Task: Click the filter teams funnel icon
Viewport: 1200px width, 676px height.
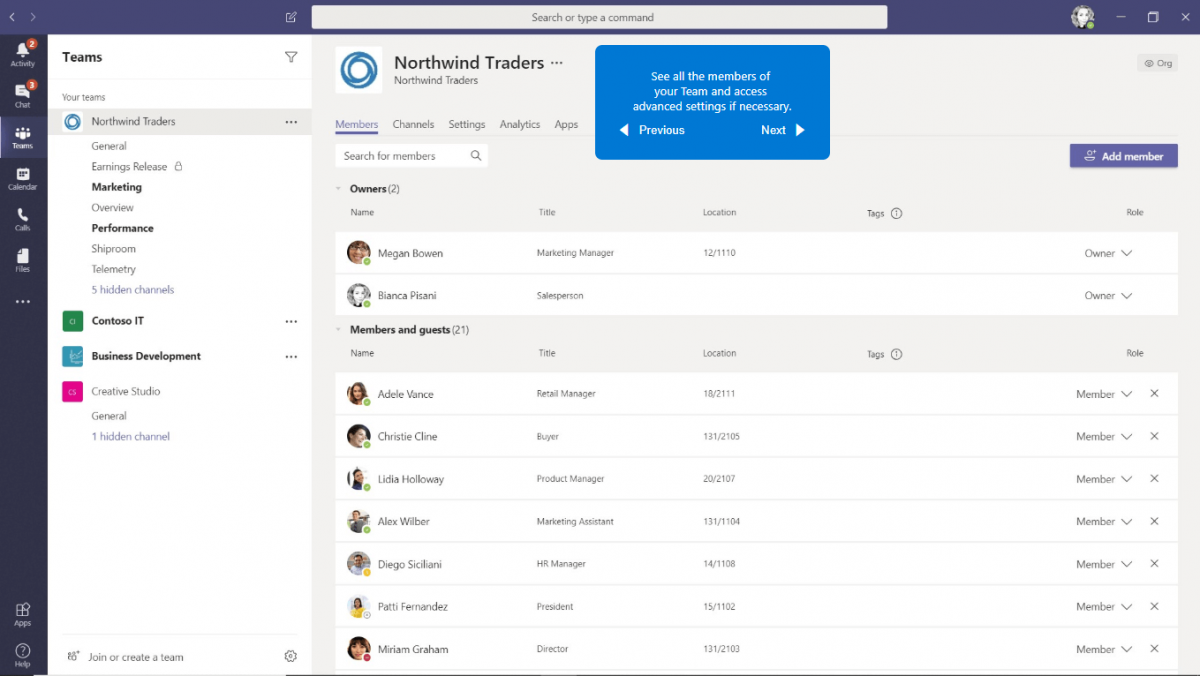Action: [x=291, y=57]
